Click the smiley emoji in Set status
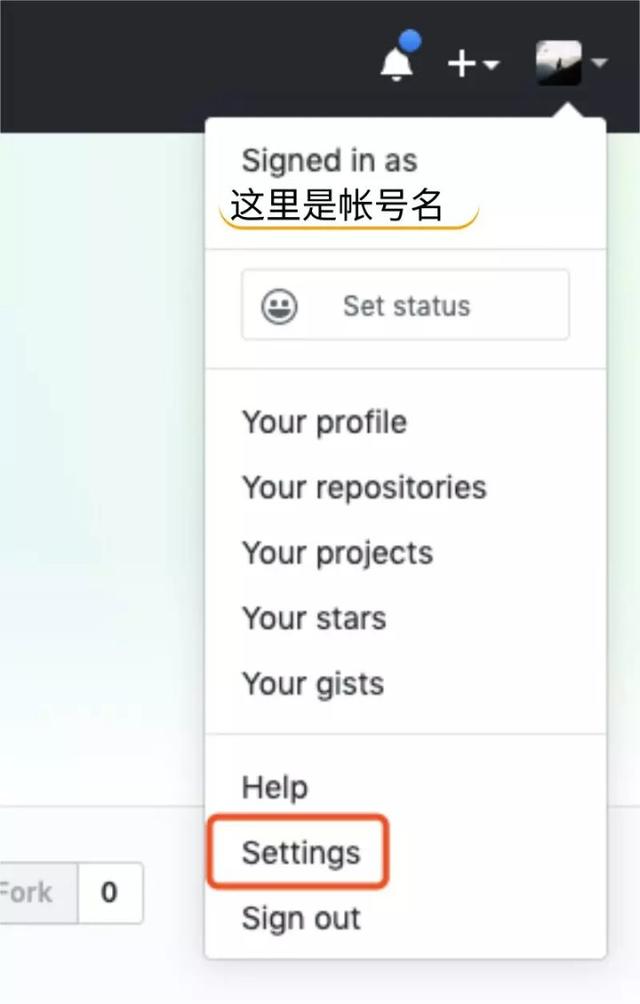The height and width of the screenshot is (1004, 640). (x=280, y=305)
